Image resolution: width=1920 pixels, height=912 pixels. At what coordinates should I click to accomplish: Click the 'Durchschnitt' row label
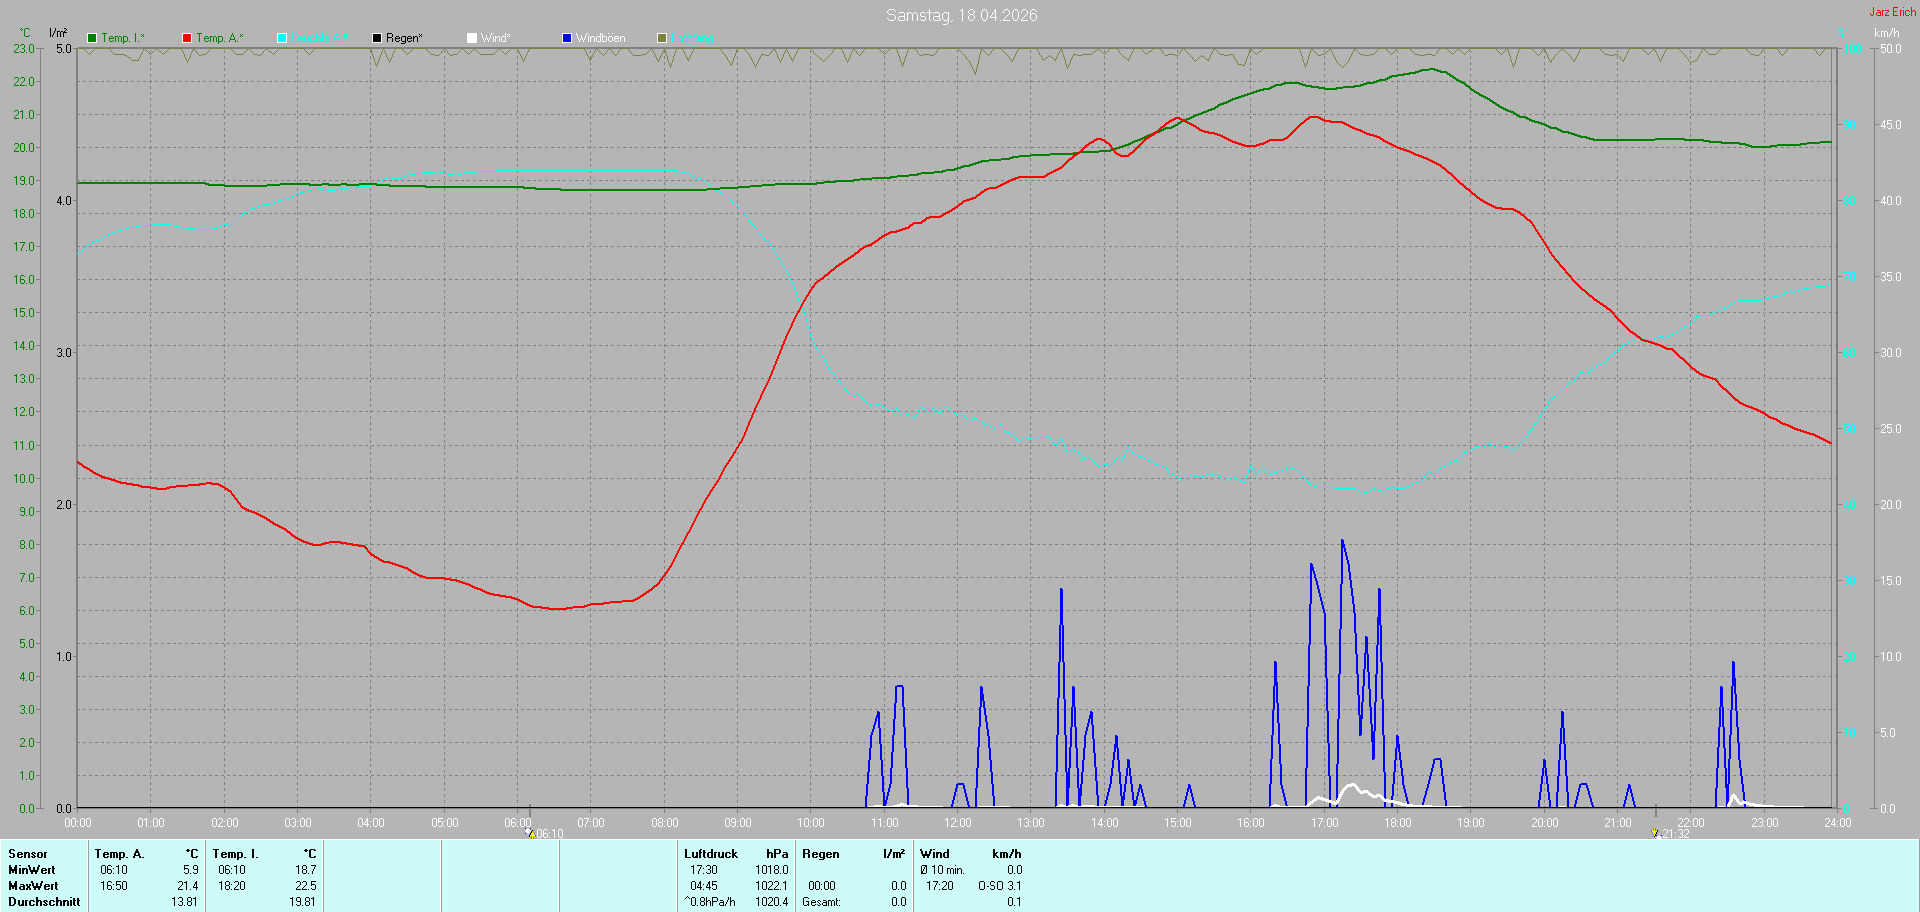[x=44, y=902]
